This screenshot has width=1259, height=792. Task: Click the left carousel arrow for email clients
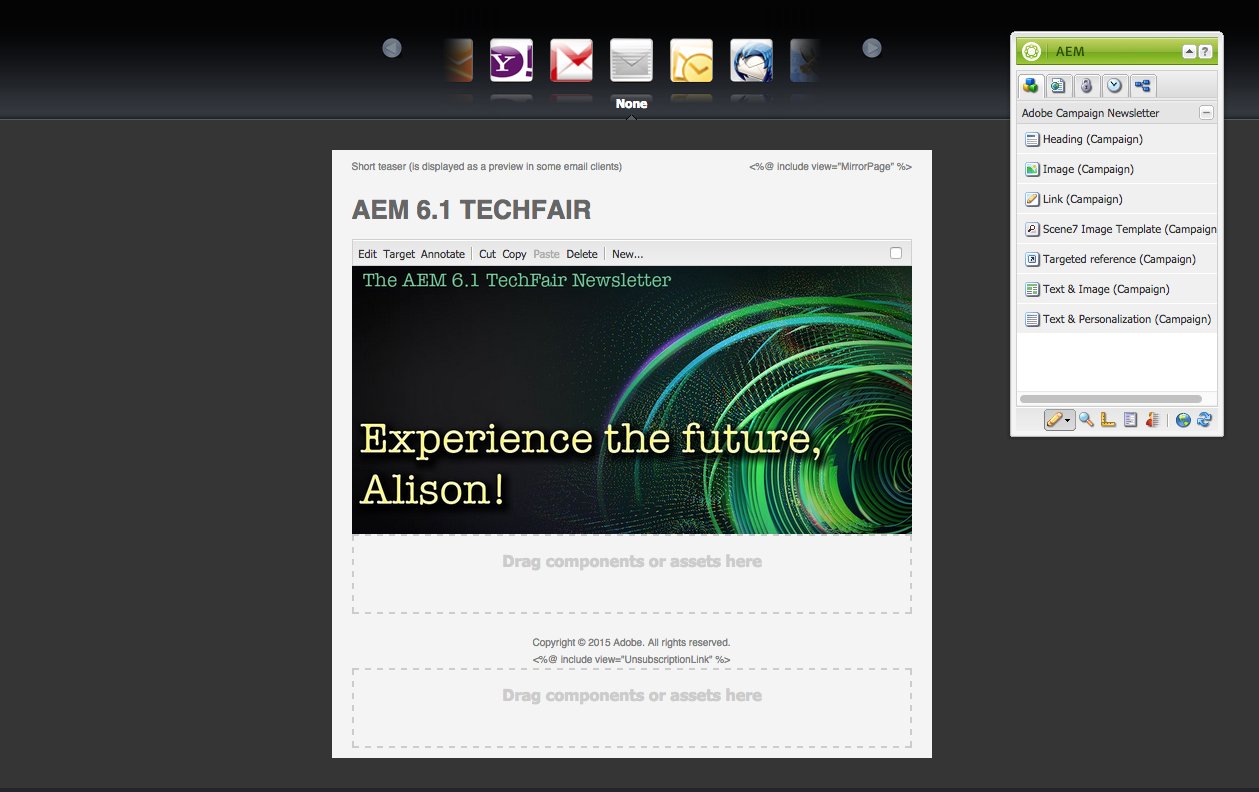(x=392, y=48)
